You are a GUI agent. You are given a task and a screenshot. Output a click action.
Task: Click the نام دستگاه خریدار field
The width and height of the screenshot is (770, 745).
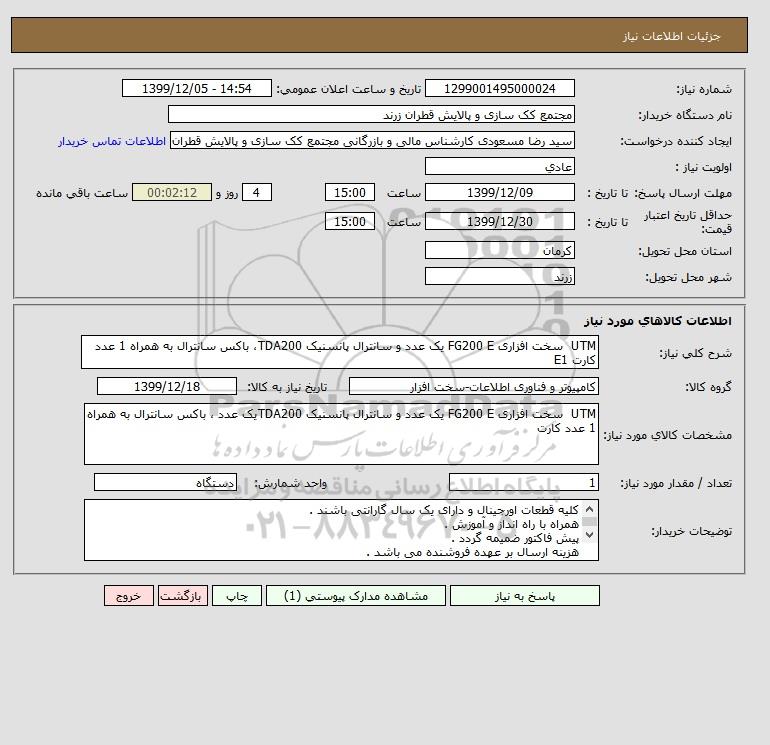[x=371, y=114]
